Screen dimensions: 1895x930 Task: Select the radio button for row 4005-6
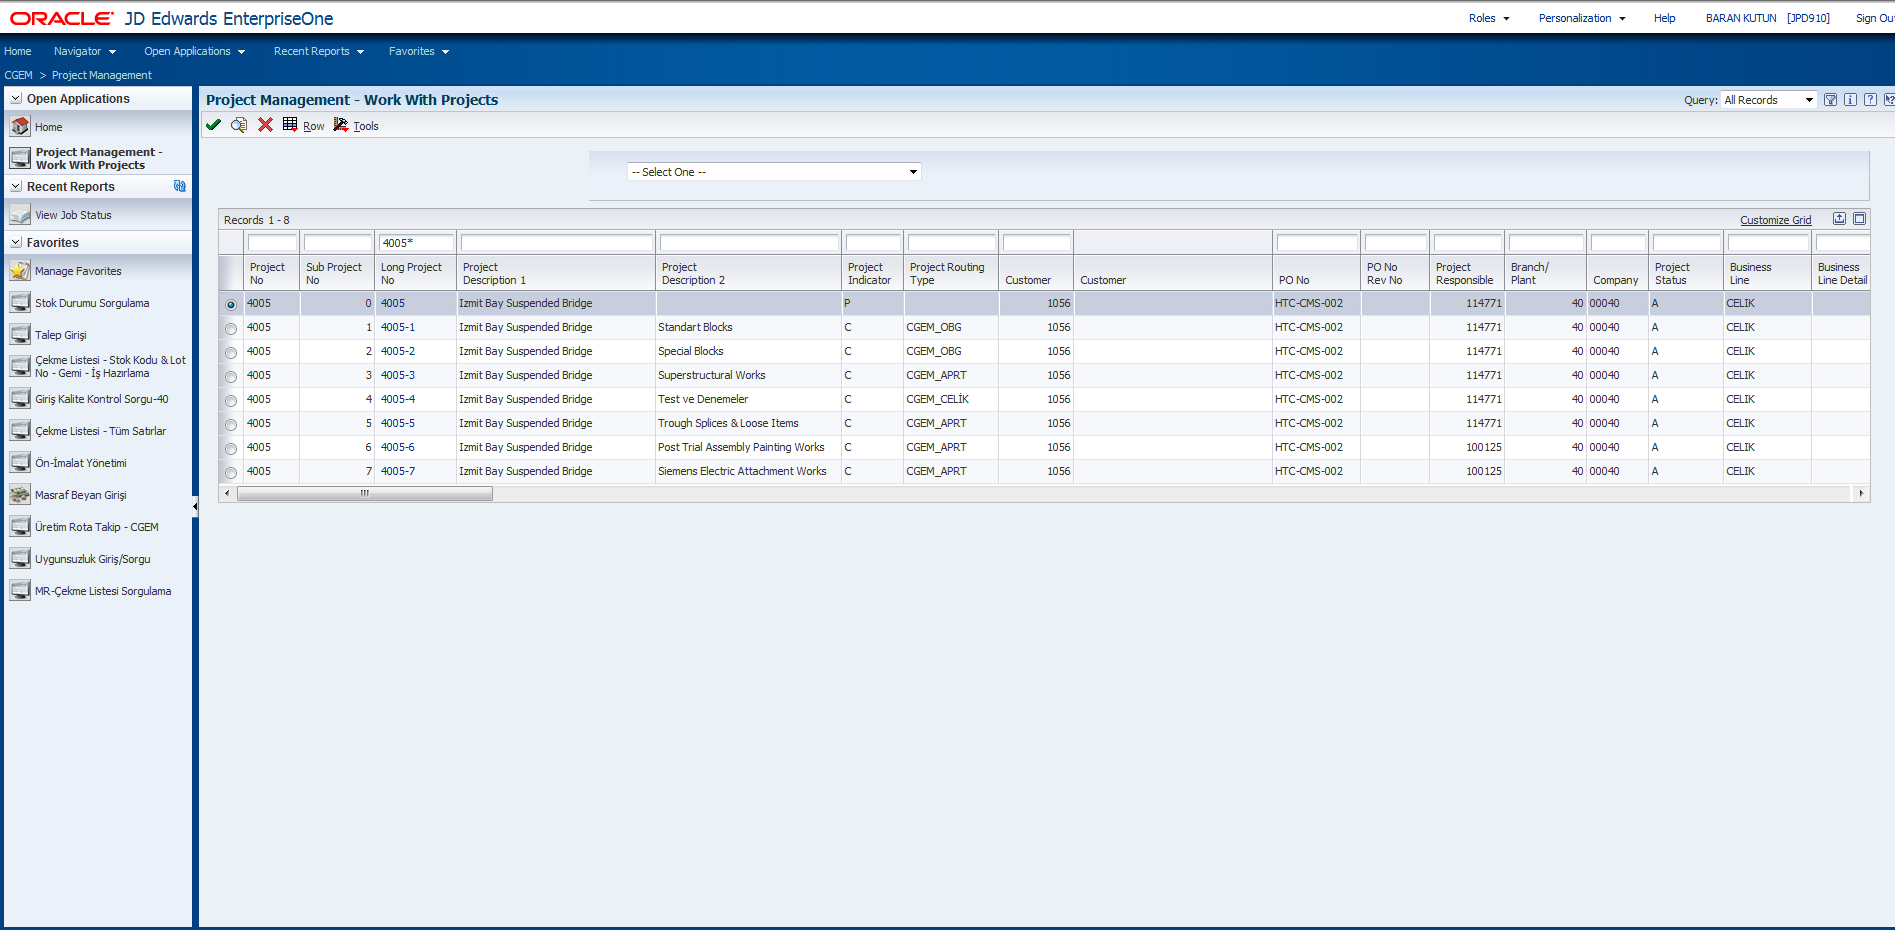pos(231,448)
